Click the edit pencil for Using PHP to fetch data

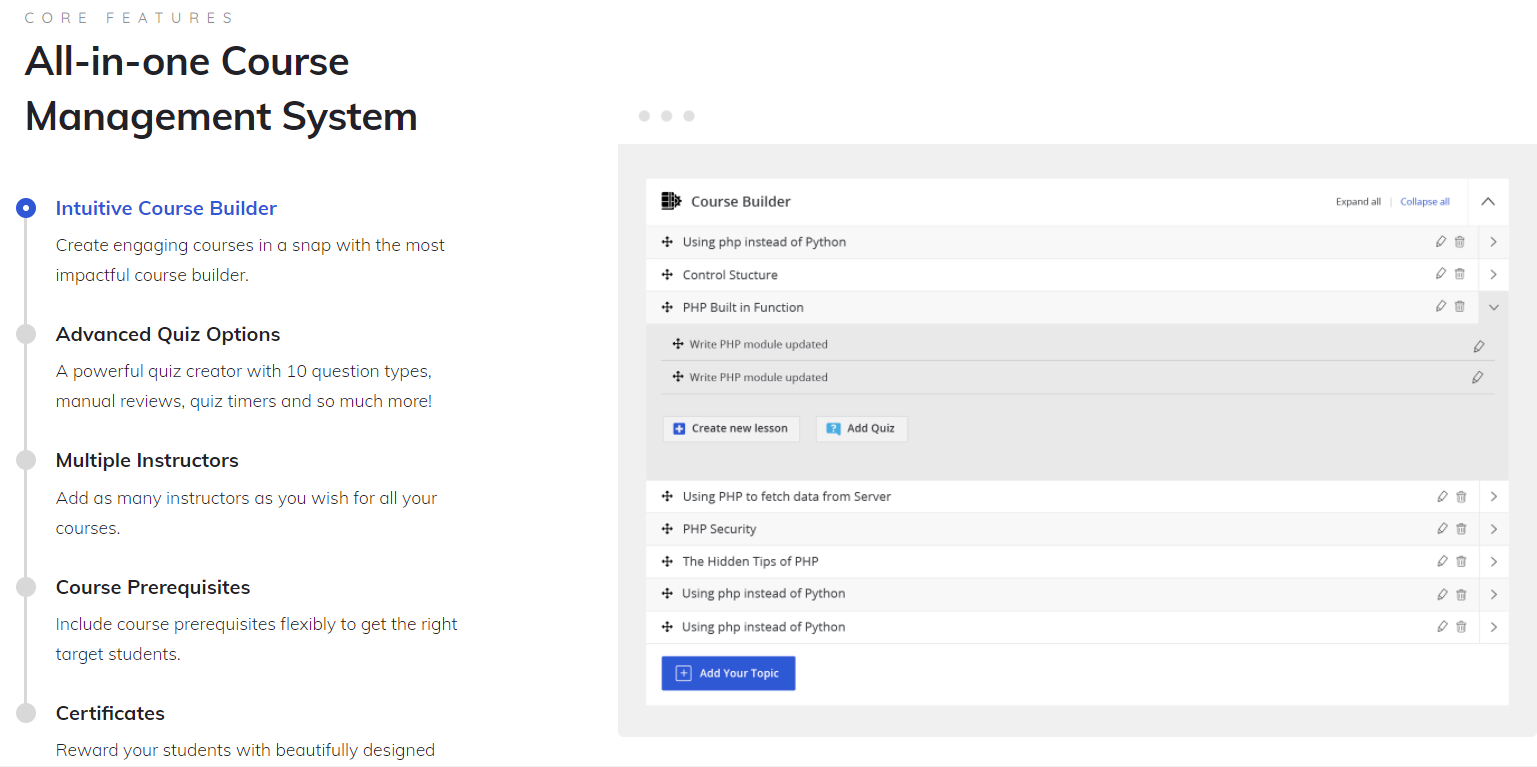tap(1441, 496)
